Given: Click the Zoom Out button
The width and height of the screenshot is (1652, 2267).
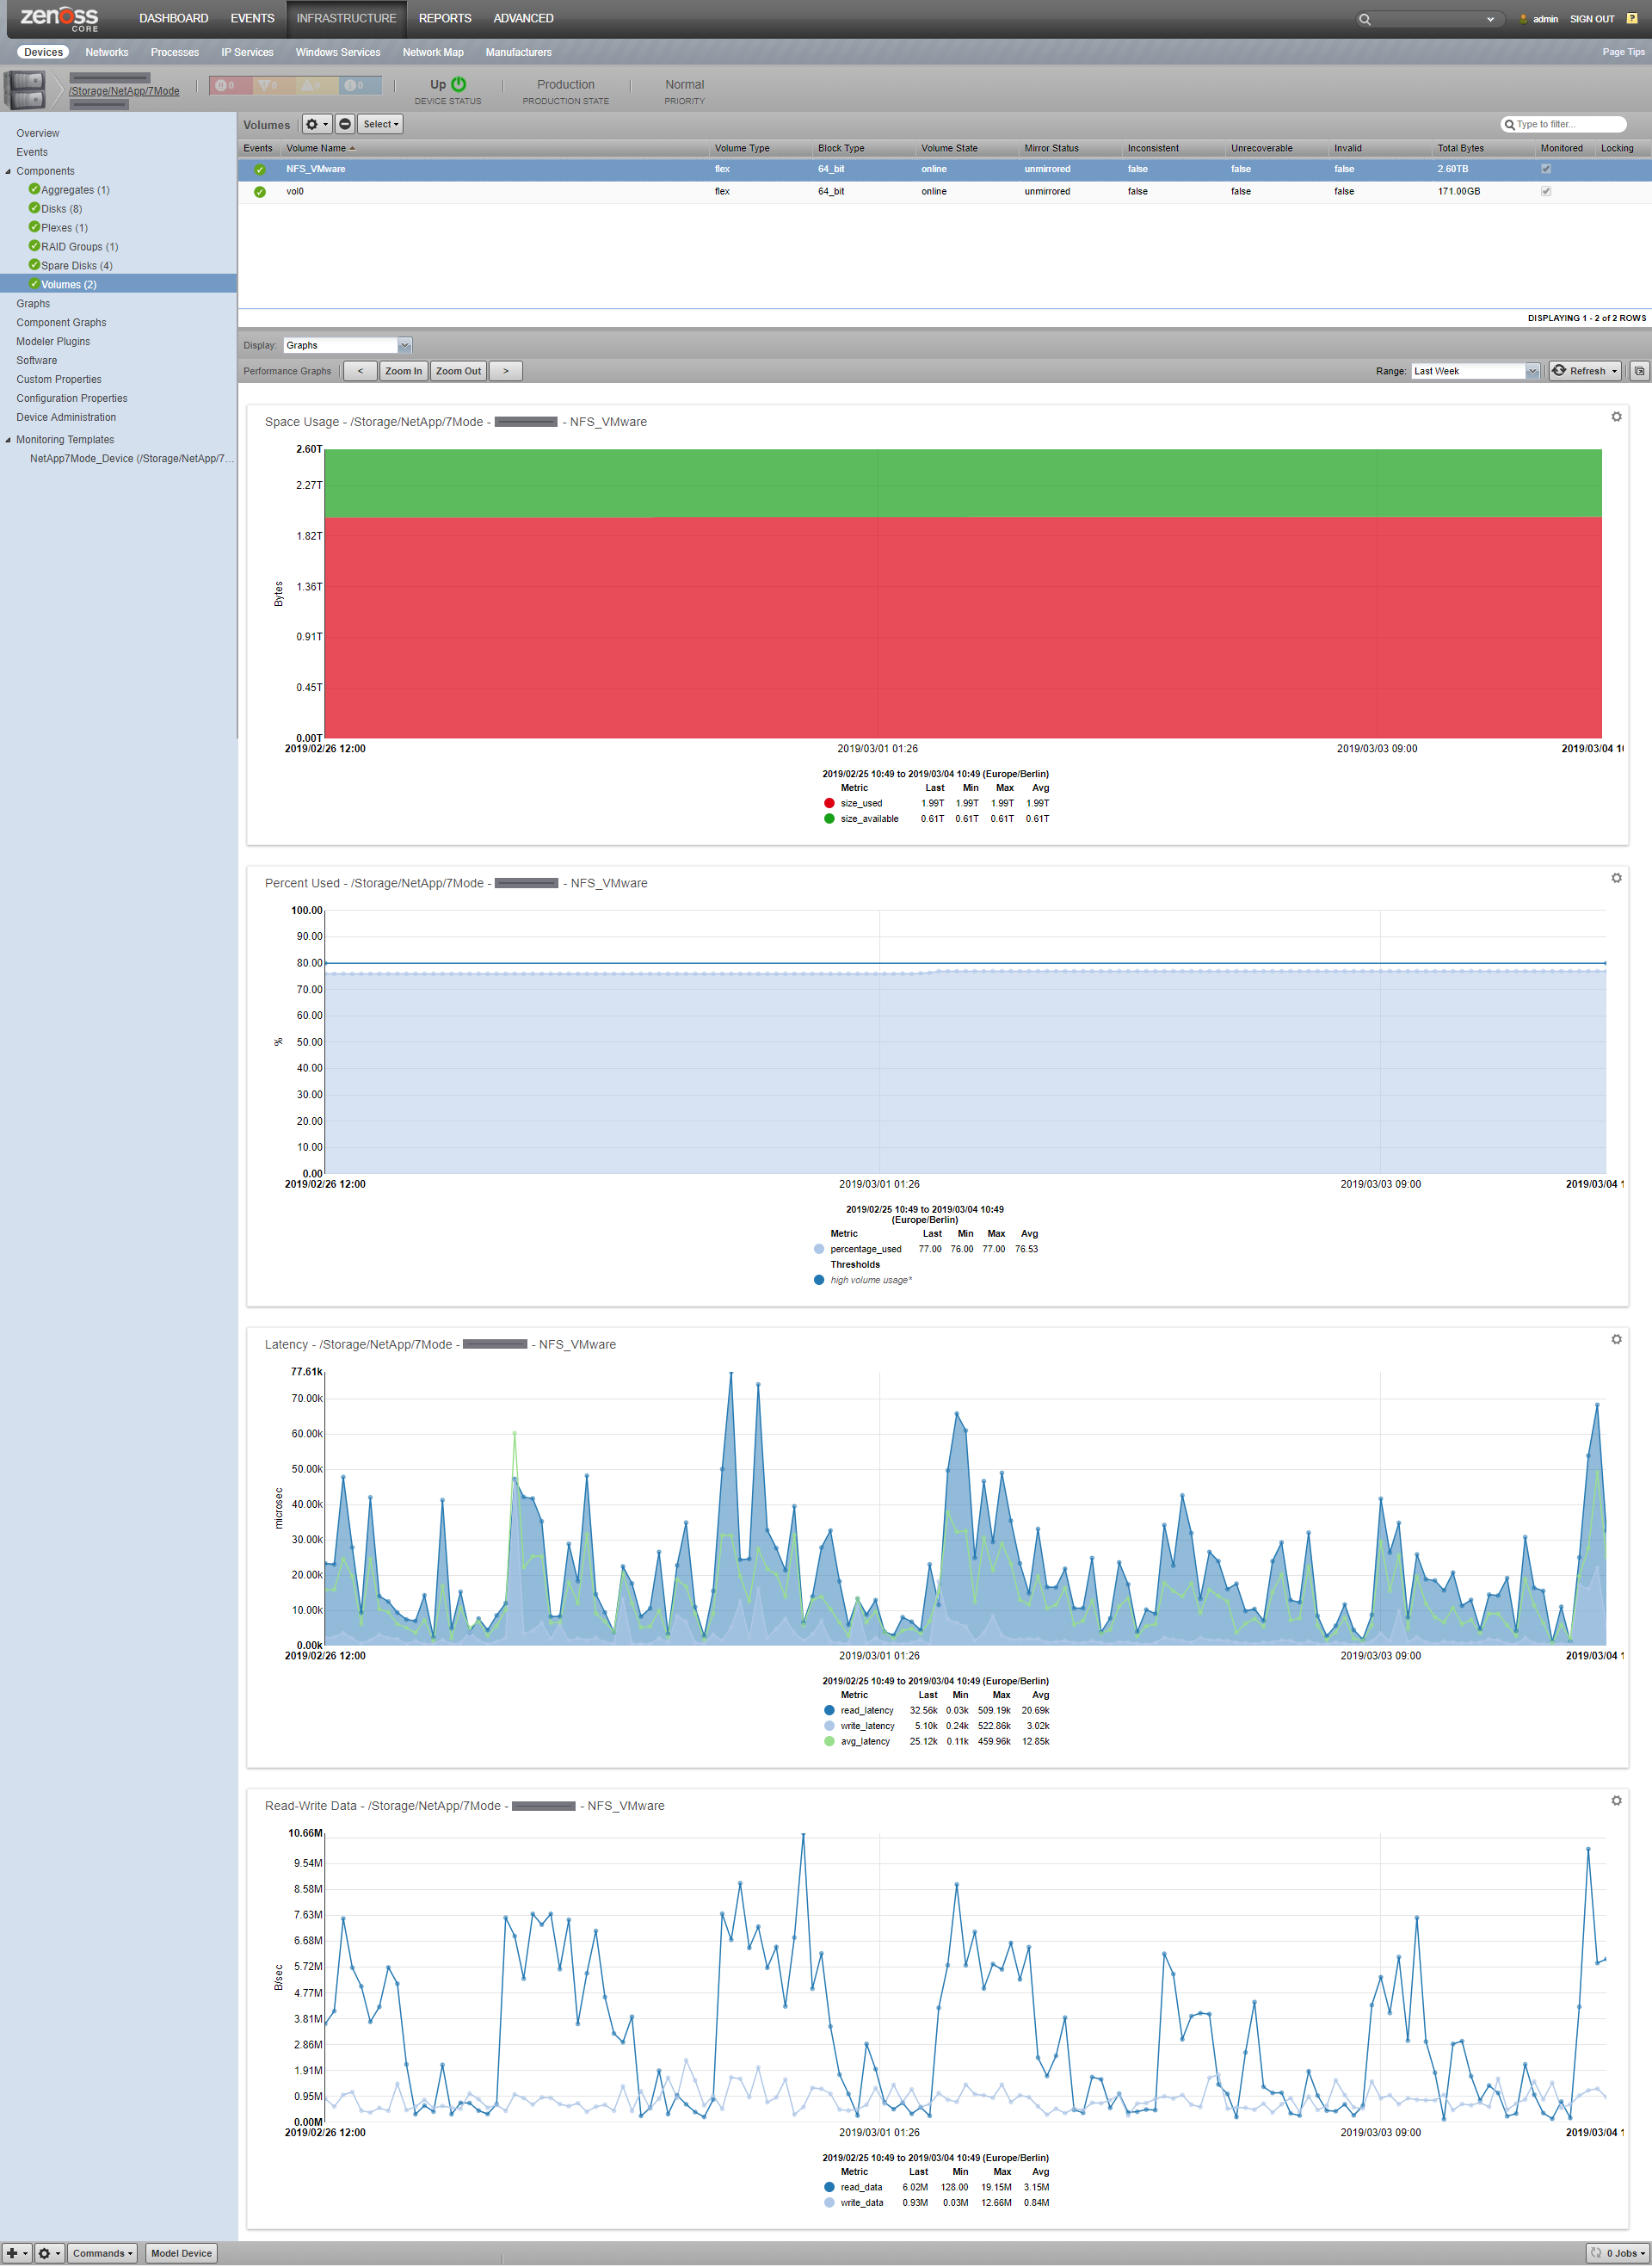Looking at the screenshot, I should [x=458, y=371].
